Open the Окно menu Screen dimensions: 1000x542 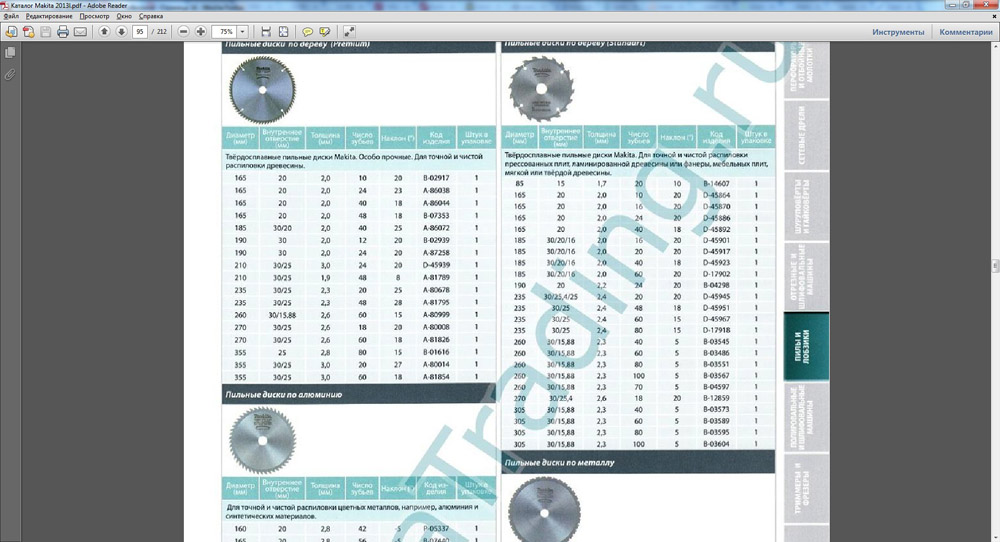coord(124,16)
